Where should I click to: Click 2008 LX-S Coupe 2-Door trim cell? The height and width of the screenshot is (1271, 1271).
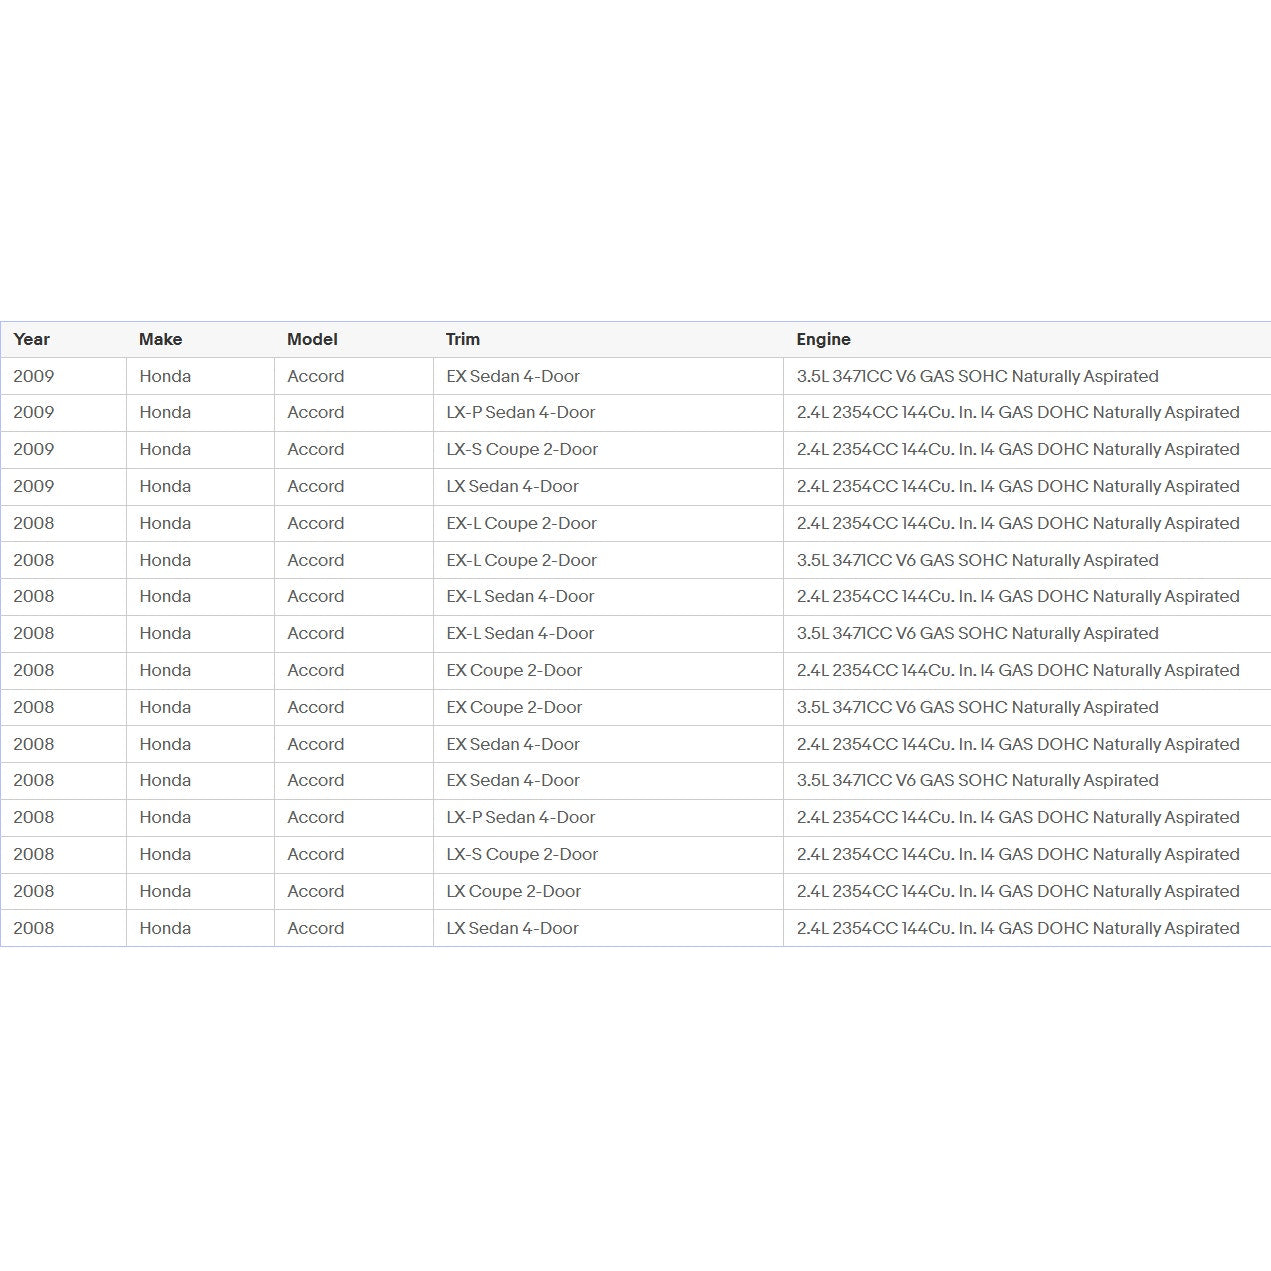(522, 854)
